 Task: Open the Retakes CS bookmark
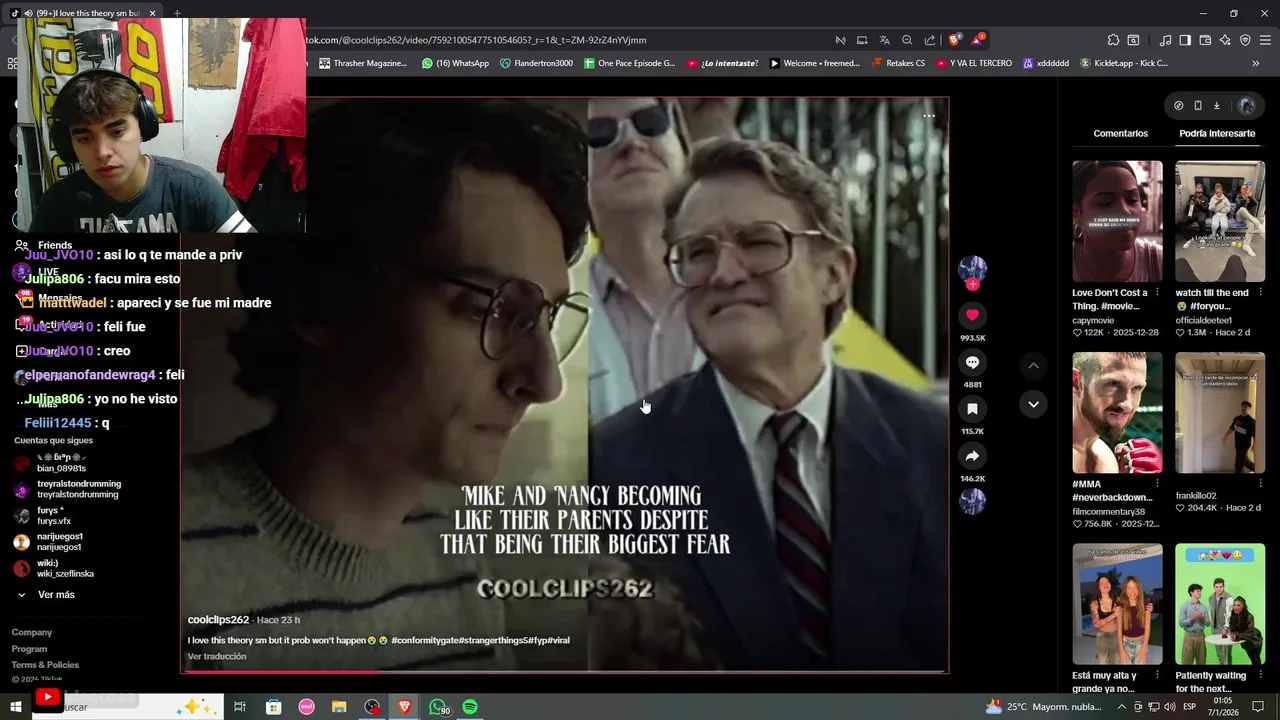pyautogui.click(x=898, y=63)
